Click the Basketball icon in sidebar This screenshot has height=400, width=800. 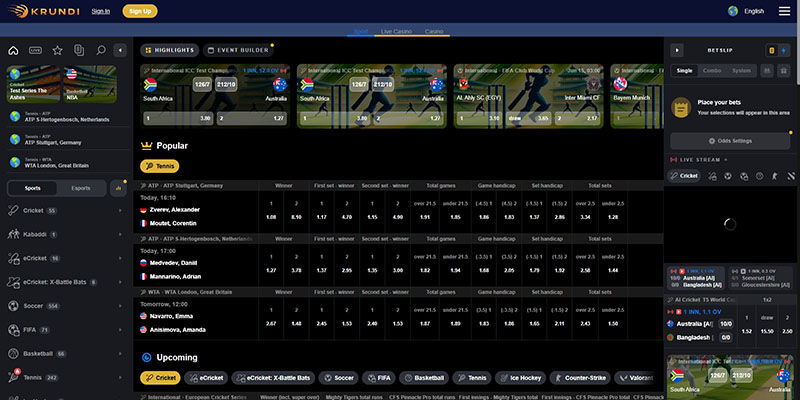13,354
